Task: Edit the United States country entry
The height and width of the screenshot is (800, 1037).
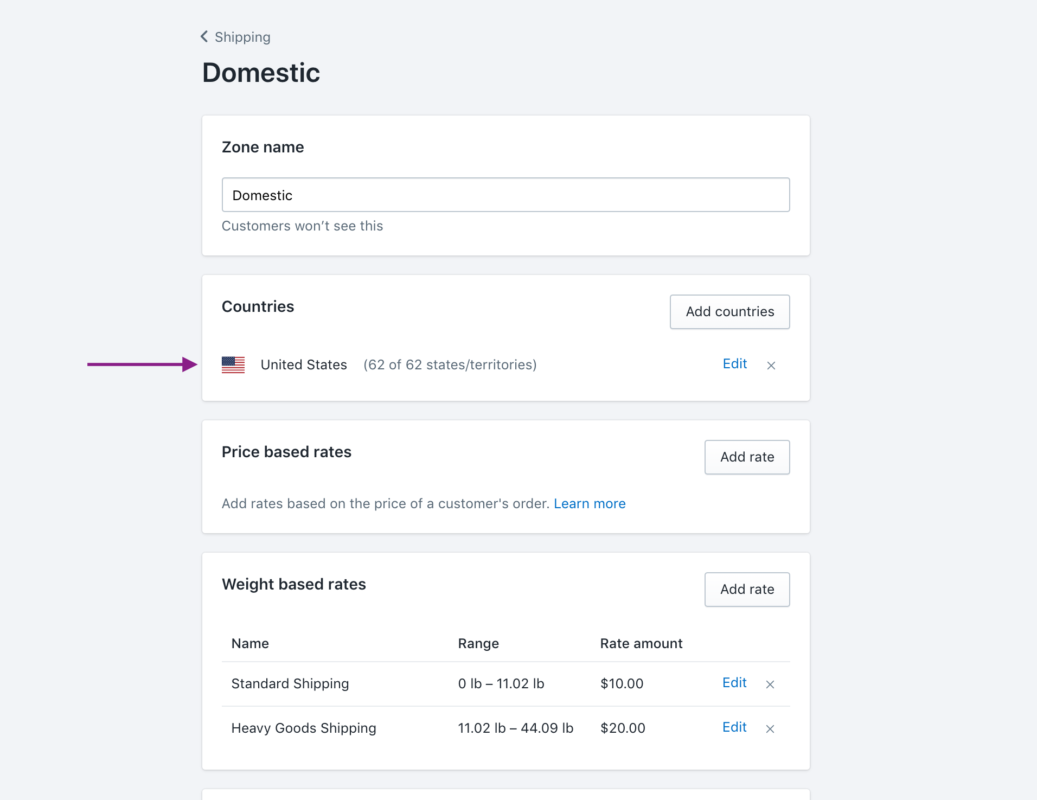Action: [x=734, y=364]
